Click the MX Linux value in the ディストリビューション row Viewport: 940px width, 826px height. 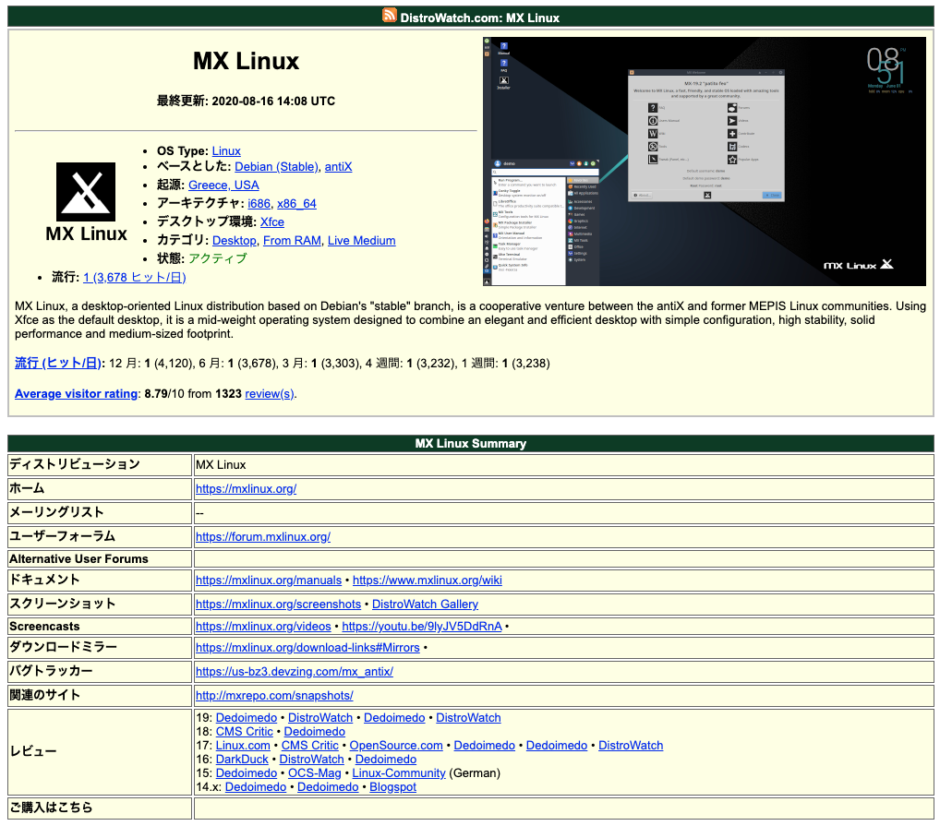[221, 465]
